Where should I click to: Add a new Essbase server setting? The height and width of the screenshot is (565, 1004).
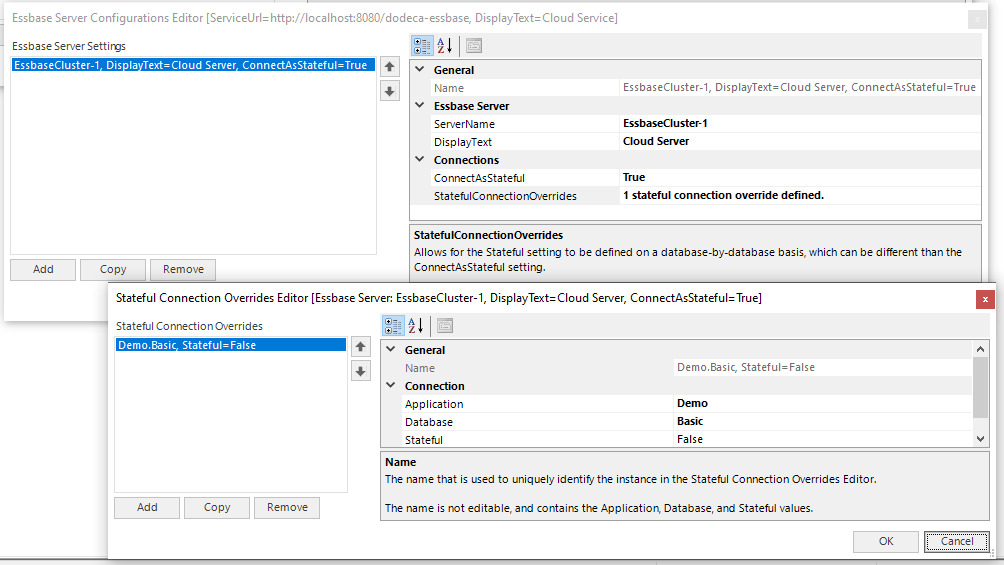pyautogui.click(x=43, y=270)
